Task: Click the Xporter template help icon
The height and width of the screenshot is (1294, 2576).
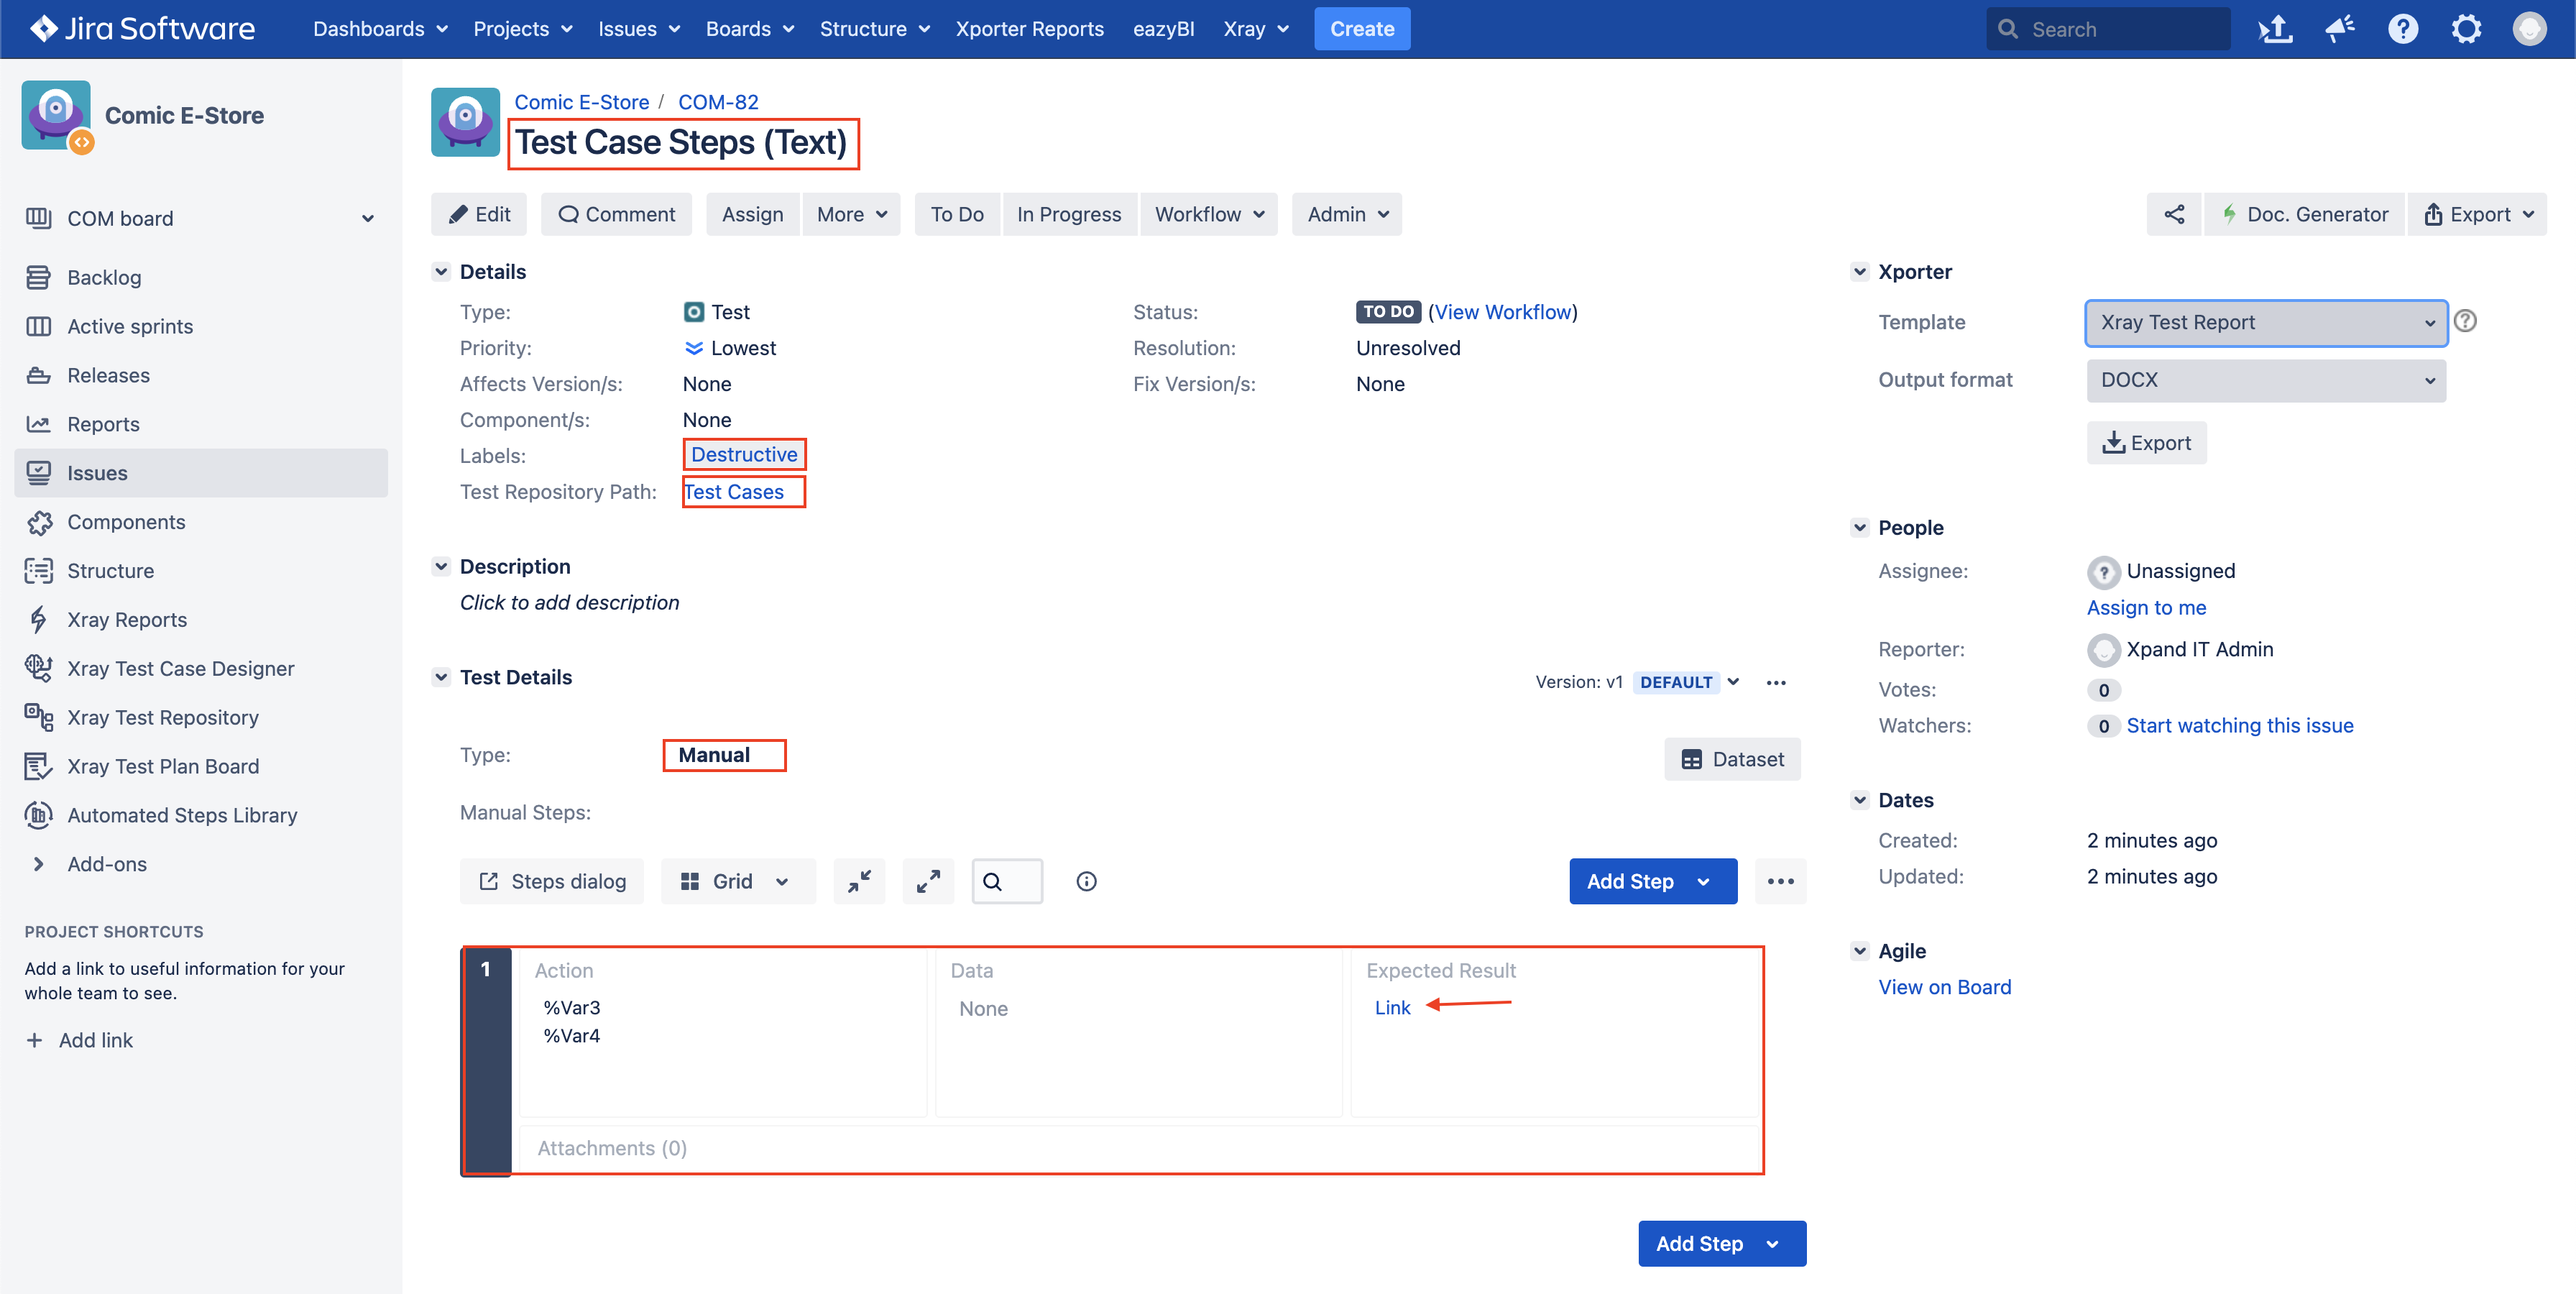Action: [x=2465, y=321]
